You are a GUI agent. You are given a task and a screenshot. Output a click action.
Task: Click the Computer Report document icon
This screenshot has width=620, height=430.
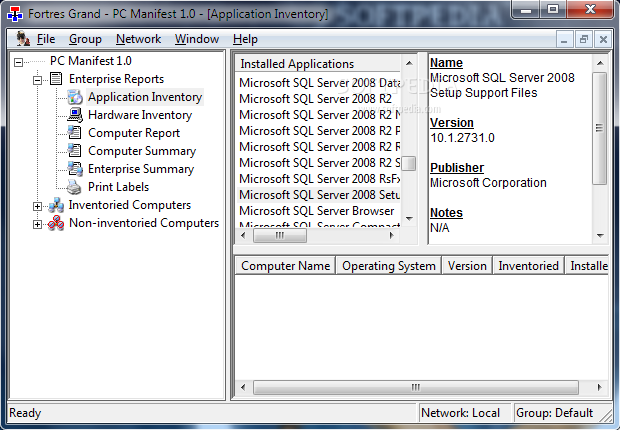pyautogui.click(x=75, y=133)
